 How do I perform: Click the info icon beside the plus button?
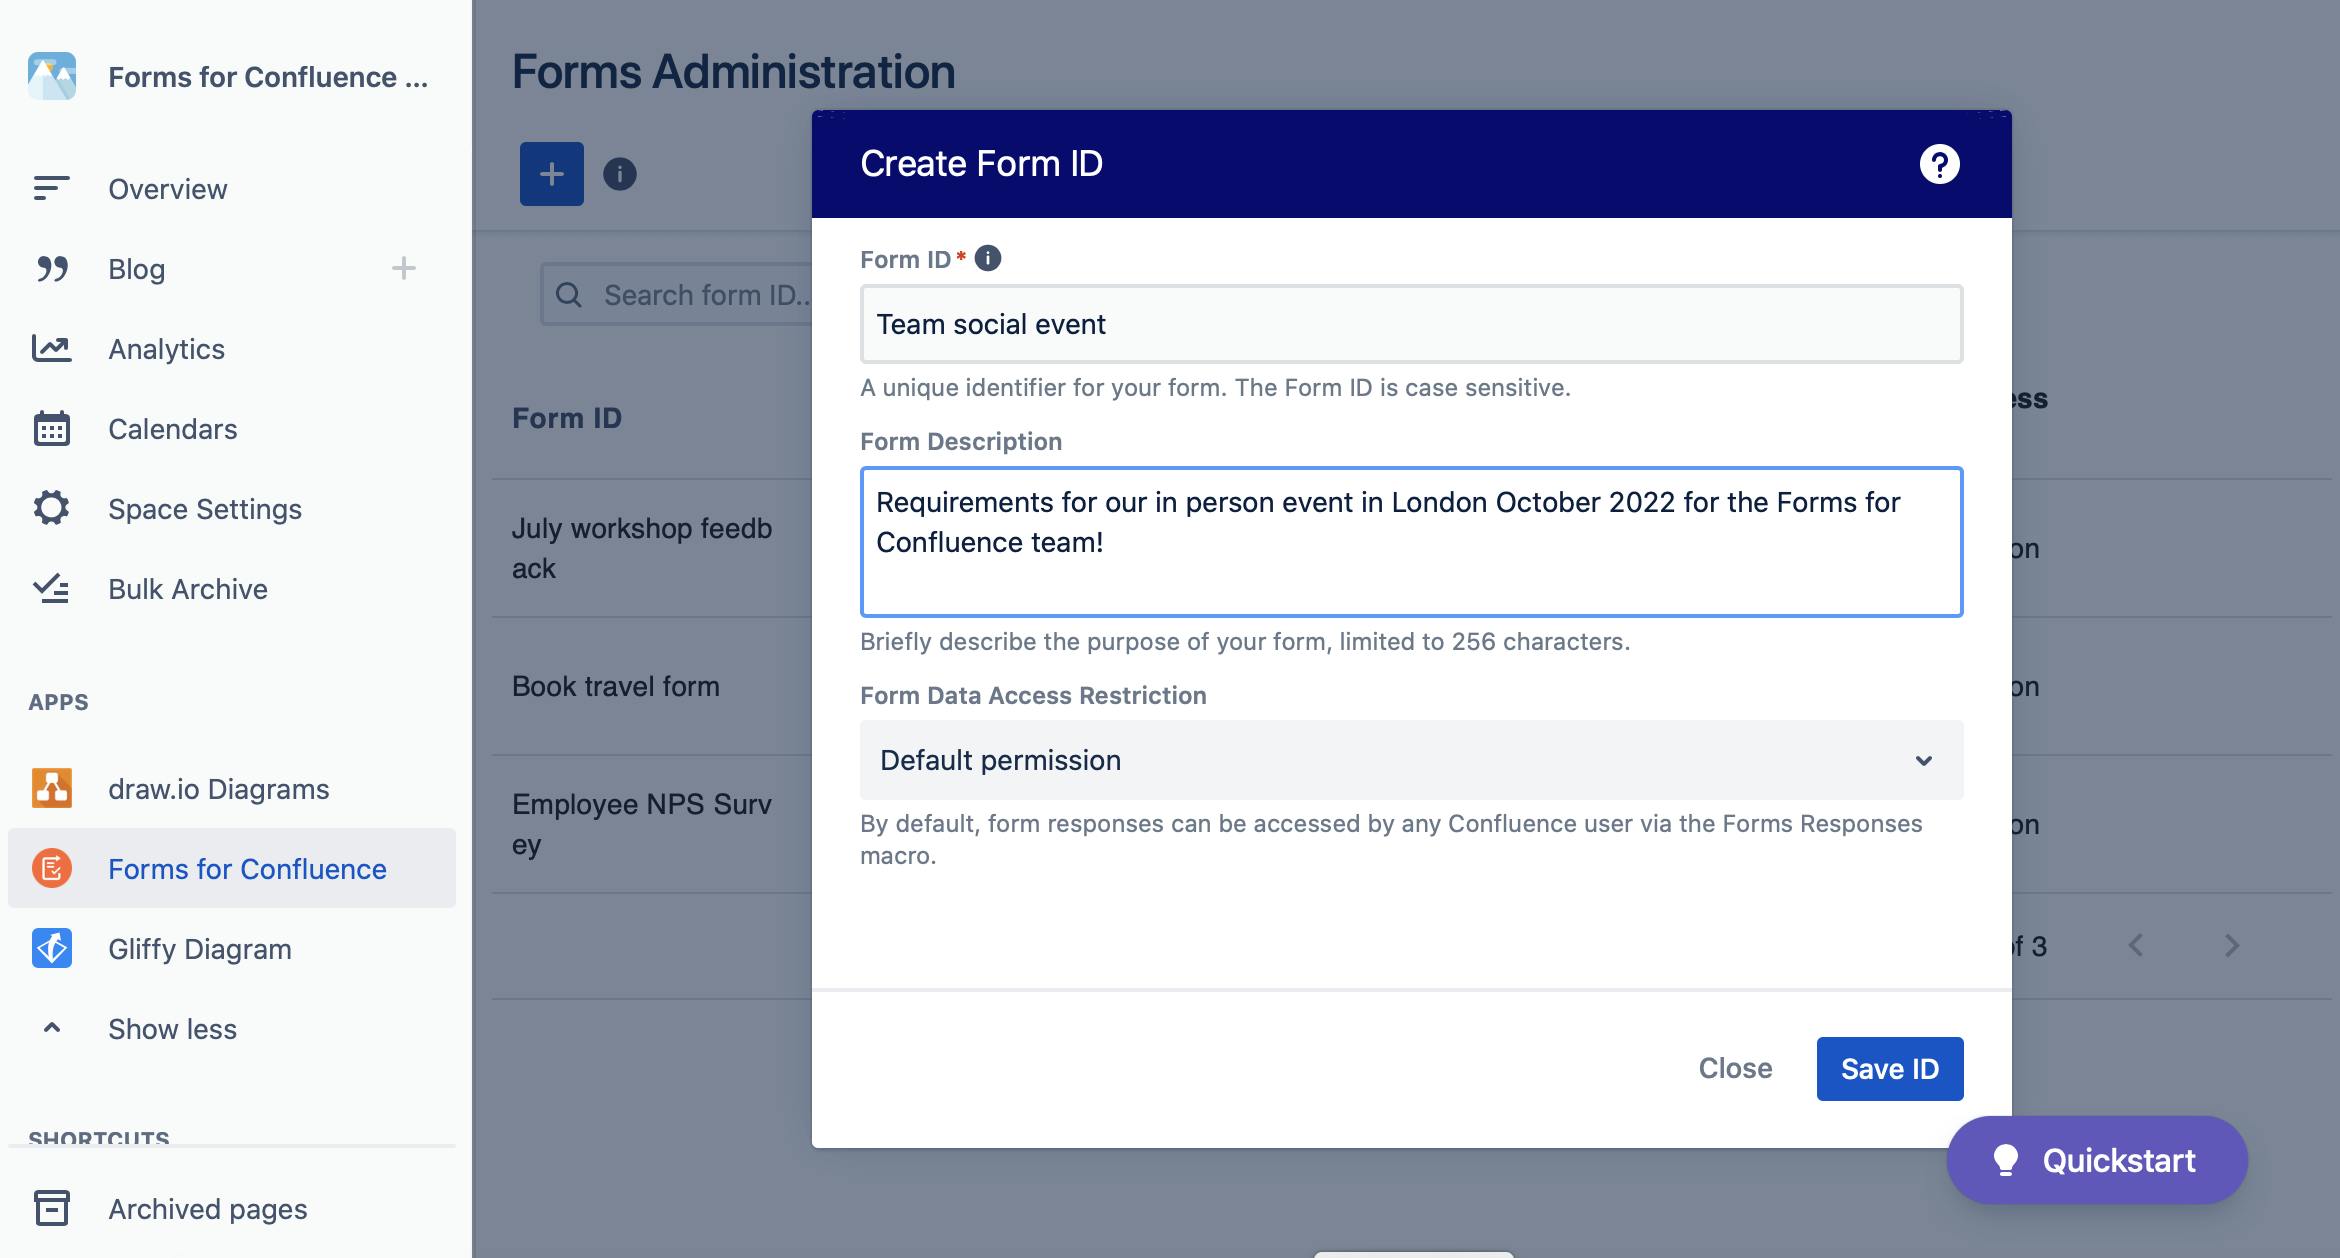pyautogui.click(x=620, y=174)
